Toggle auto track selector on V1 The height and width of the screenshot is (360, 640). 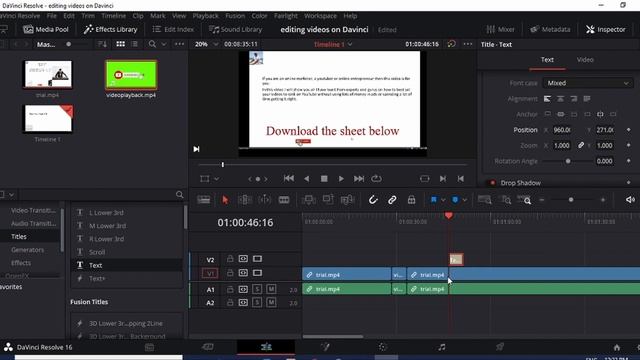coord(243,273)
